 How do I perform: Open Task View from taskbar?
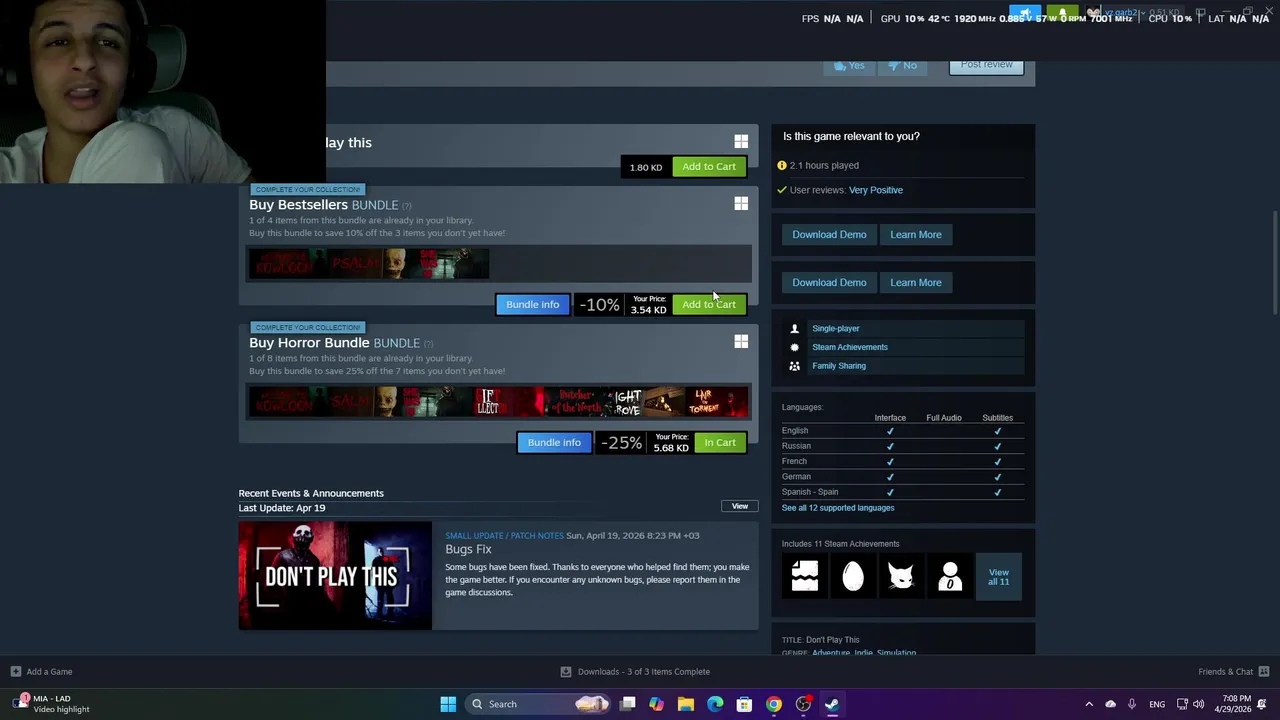(628, 704)
